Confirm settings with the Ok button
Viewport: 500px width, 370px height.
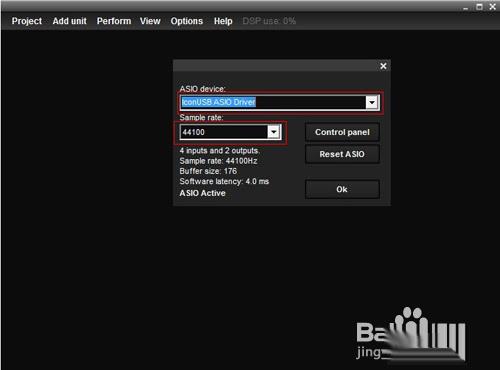point(342,189)
